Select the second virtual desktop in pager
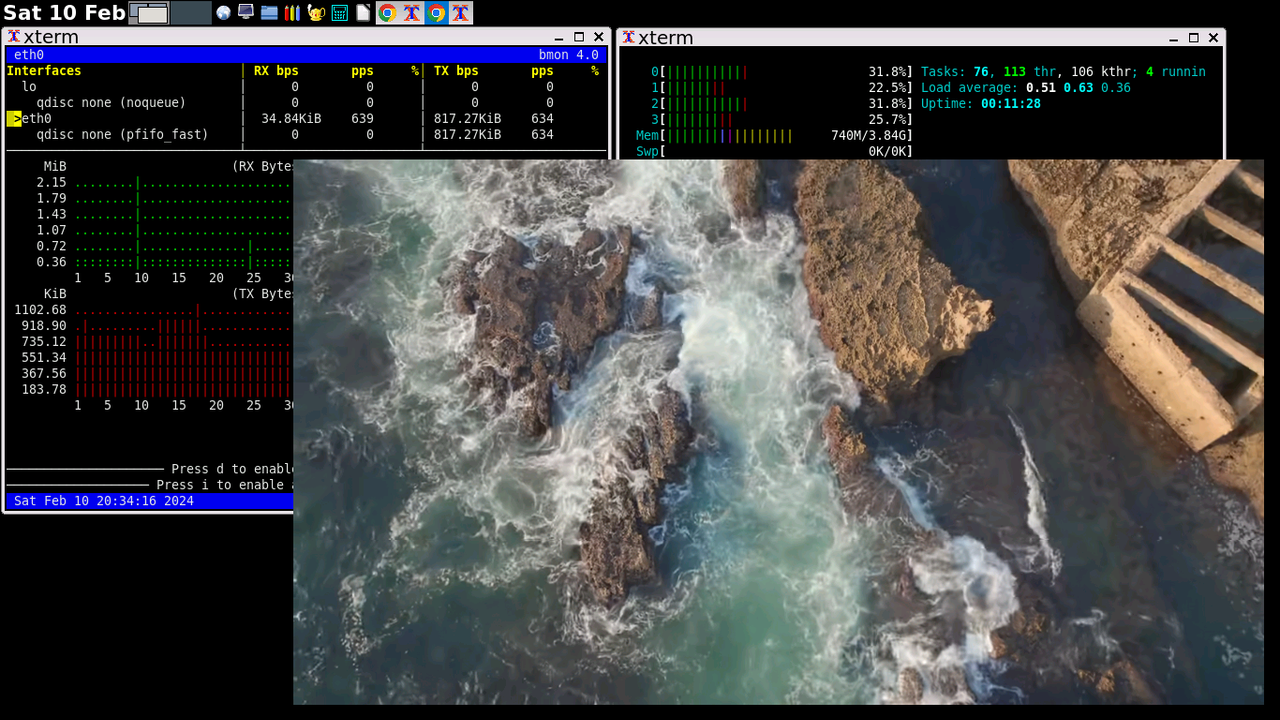The height and width of the screenshot is (720, 1280). tap(191, 13)
